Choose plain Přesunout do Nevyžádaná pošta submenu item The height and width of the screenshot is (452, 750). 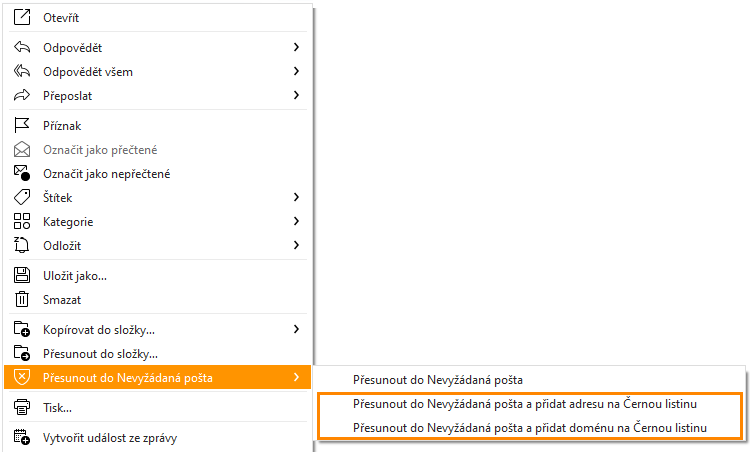tap(438, 379)
